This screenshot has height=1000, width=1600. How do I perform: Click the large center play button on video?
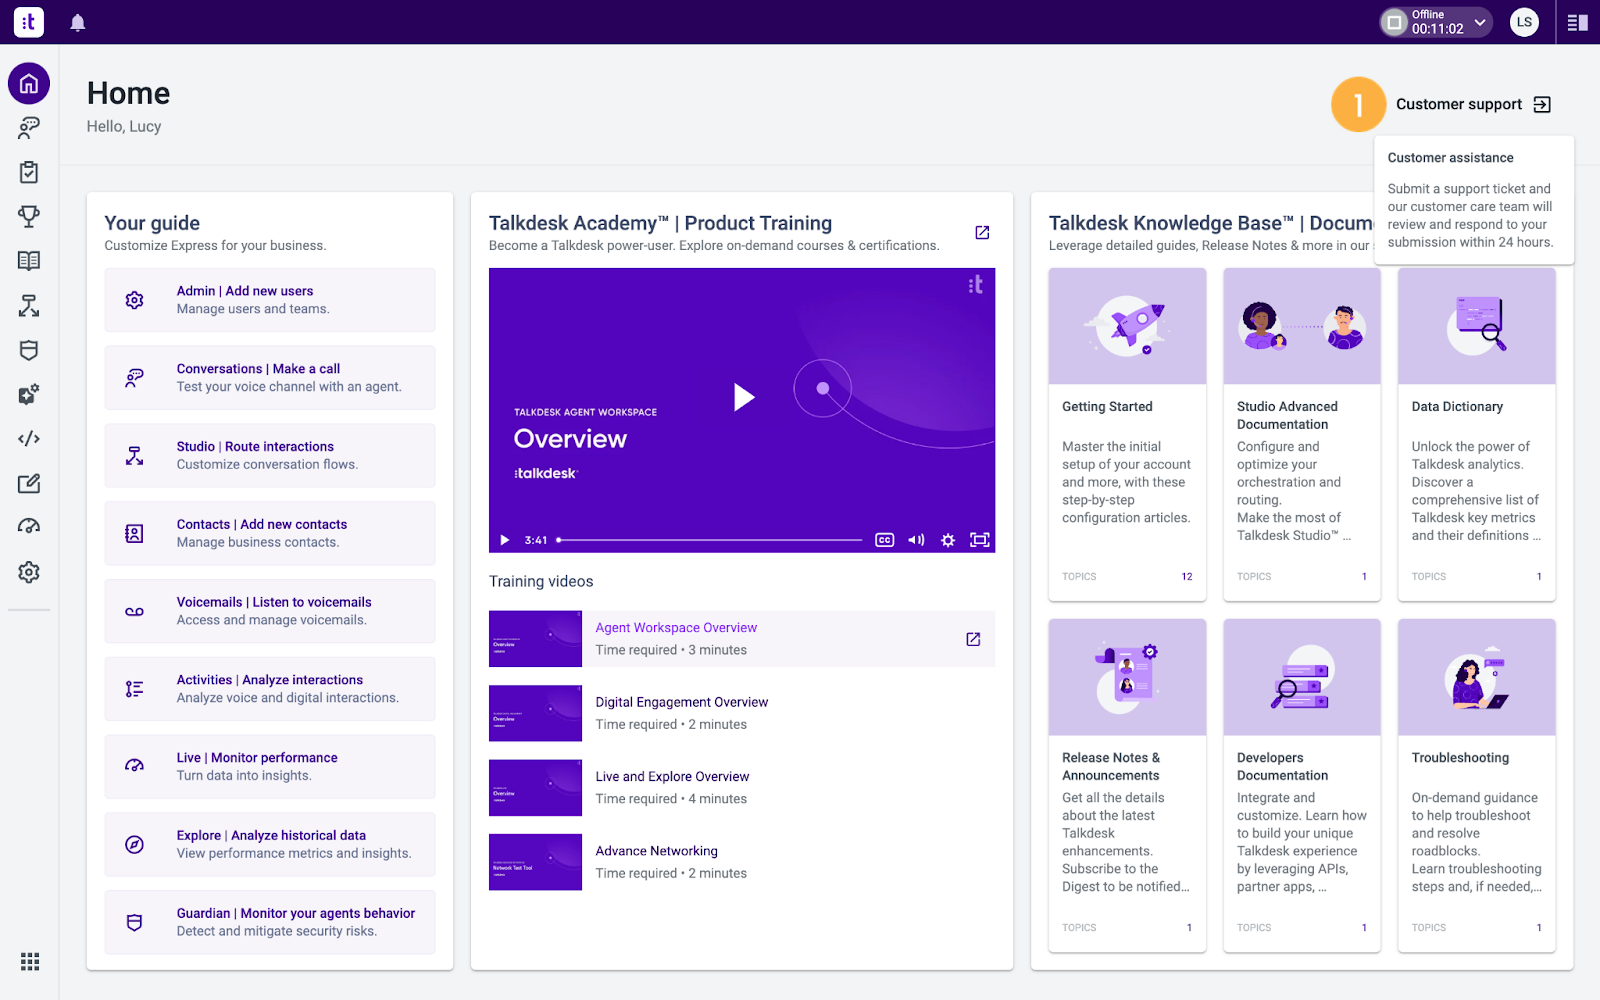point(743,397)
